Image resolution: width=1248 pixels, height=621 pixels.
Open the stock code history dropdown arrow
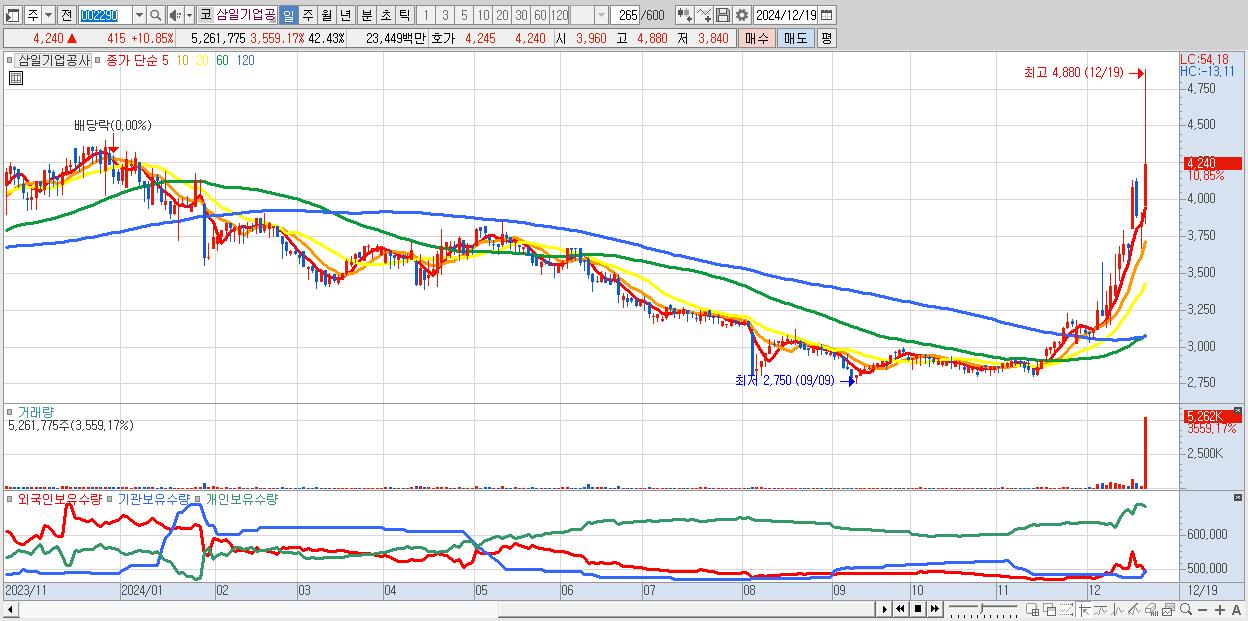[x=139, y=15]
